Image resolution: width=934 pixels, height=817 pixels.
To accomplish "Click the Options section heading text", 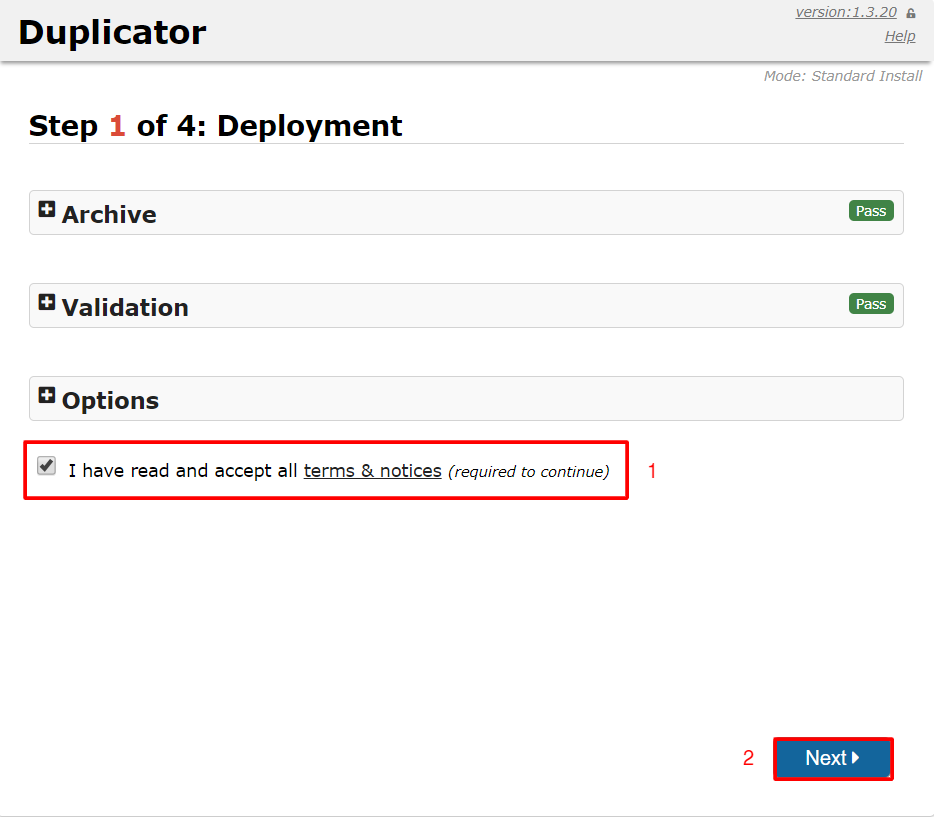I will pos(110,401).
